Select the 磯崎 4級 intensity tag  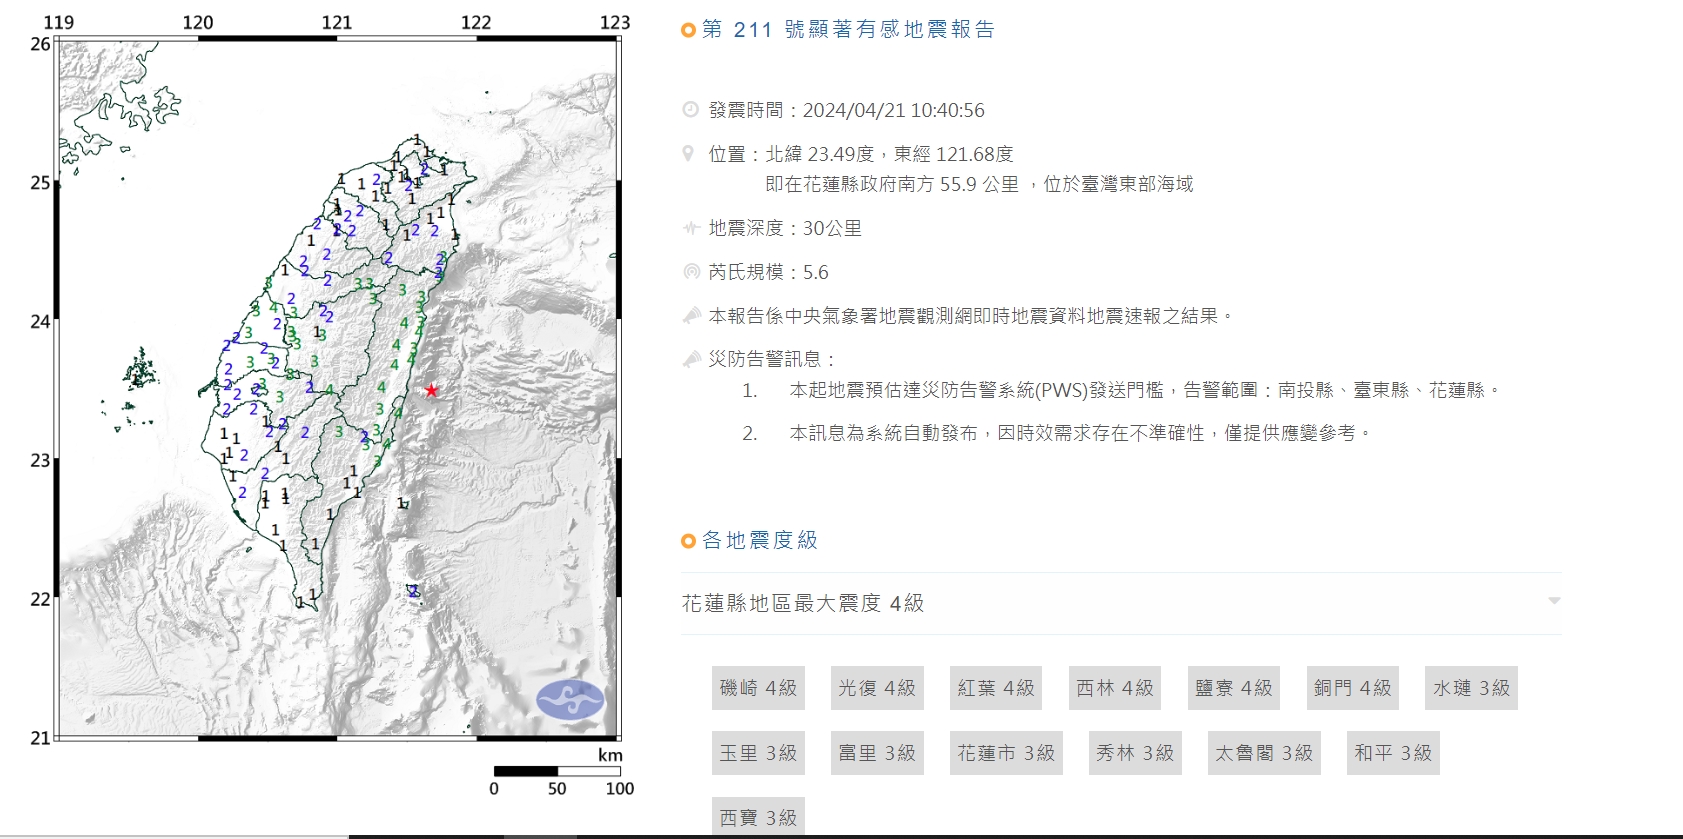[759, 688]
